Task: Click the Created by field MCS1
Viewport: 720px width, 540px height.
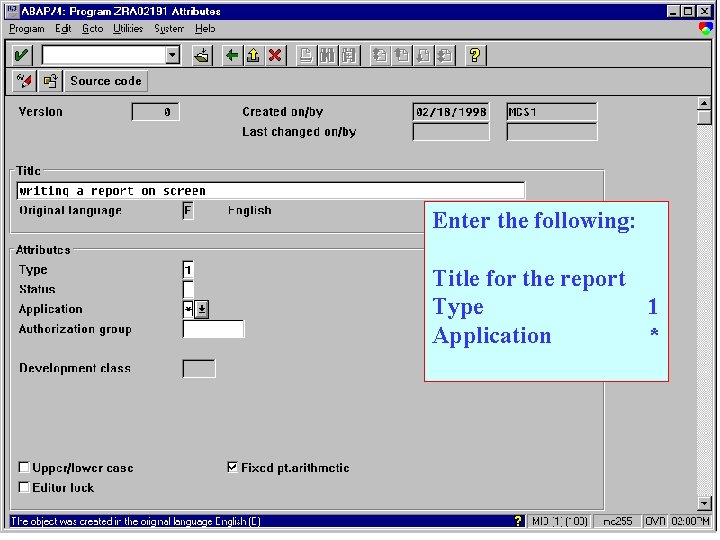Action: click(x=551, y=112)
